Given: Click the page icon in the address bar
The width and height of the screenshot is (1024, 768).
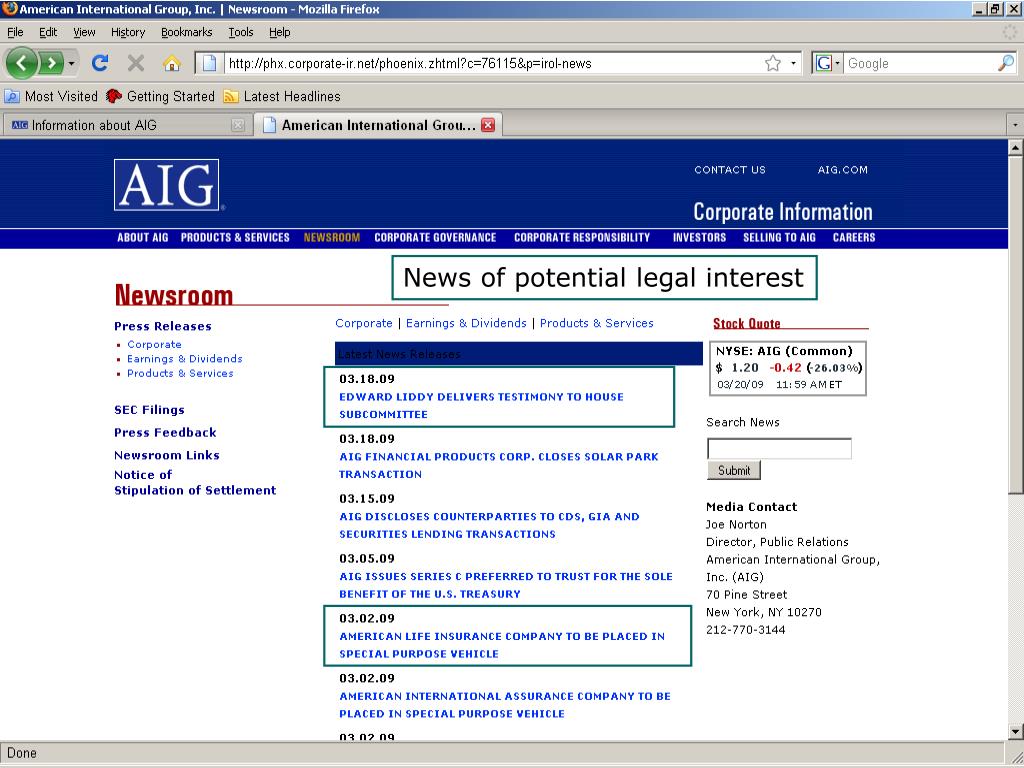Looking at the screenshot, I should 209,63.
